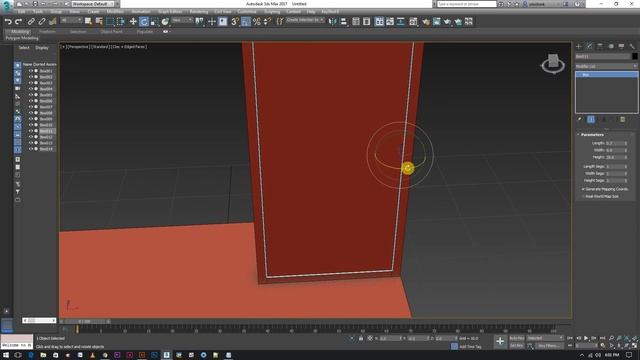The height and width of the screenshot is (360, 640).
Task: Click the ViewCube in the viewport
Action: [553, 64]
